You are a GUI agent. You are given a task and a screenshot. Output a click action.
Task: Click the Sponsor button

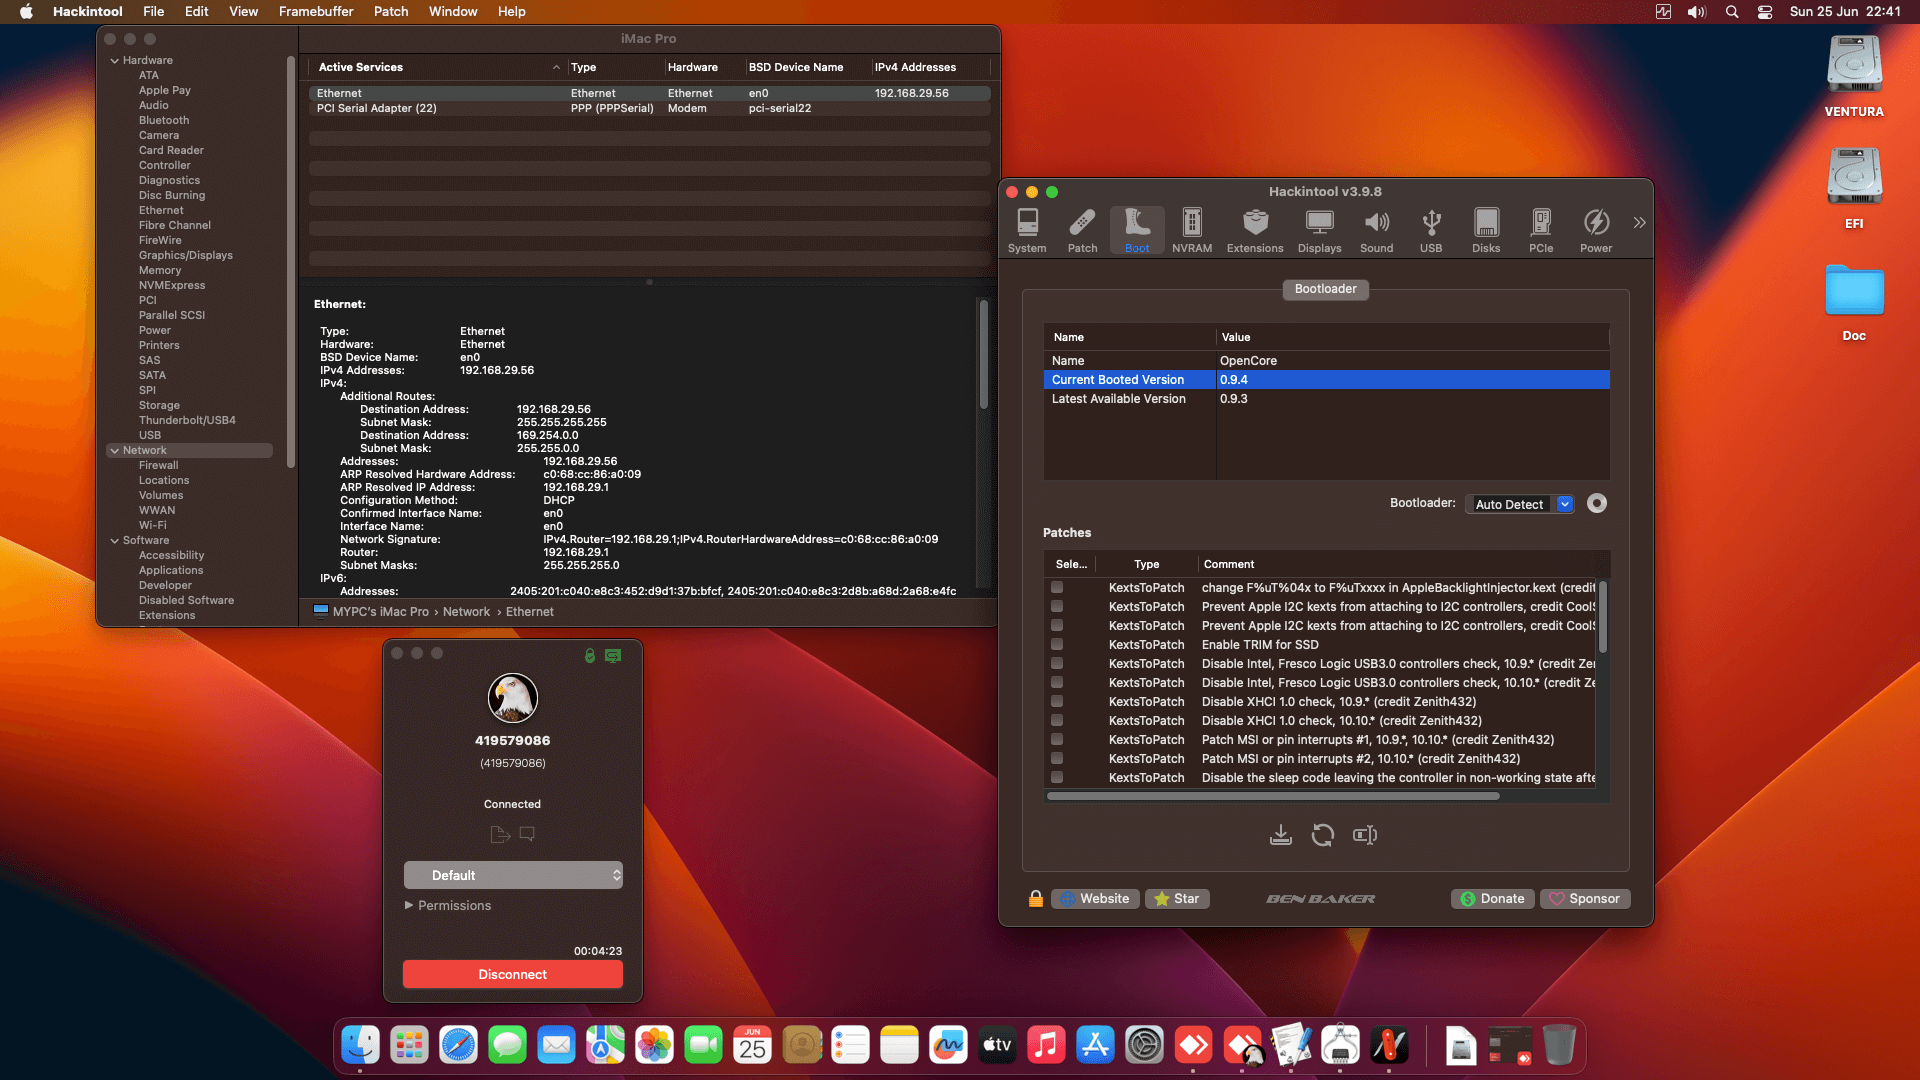click(1585, 899)
